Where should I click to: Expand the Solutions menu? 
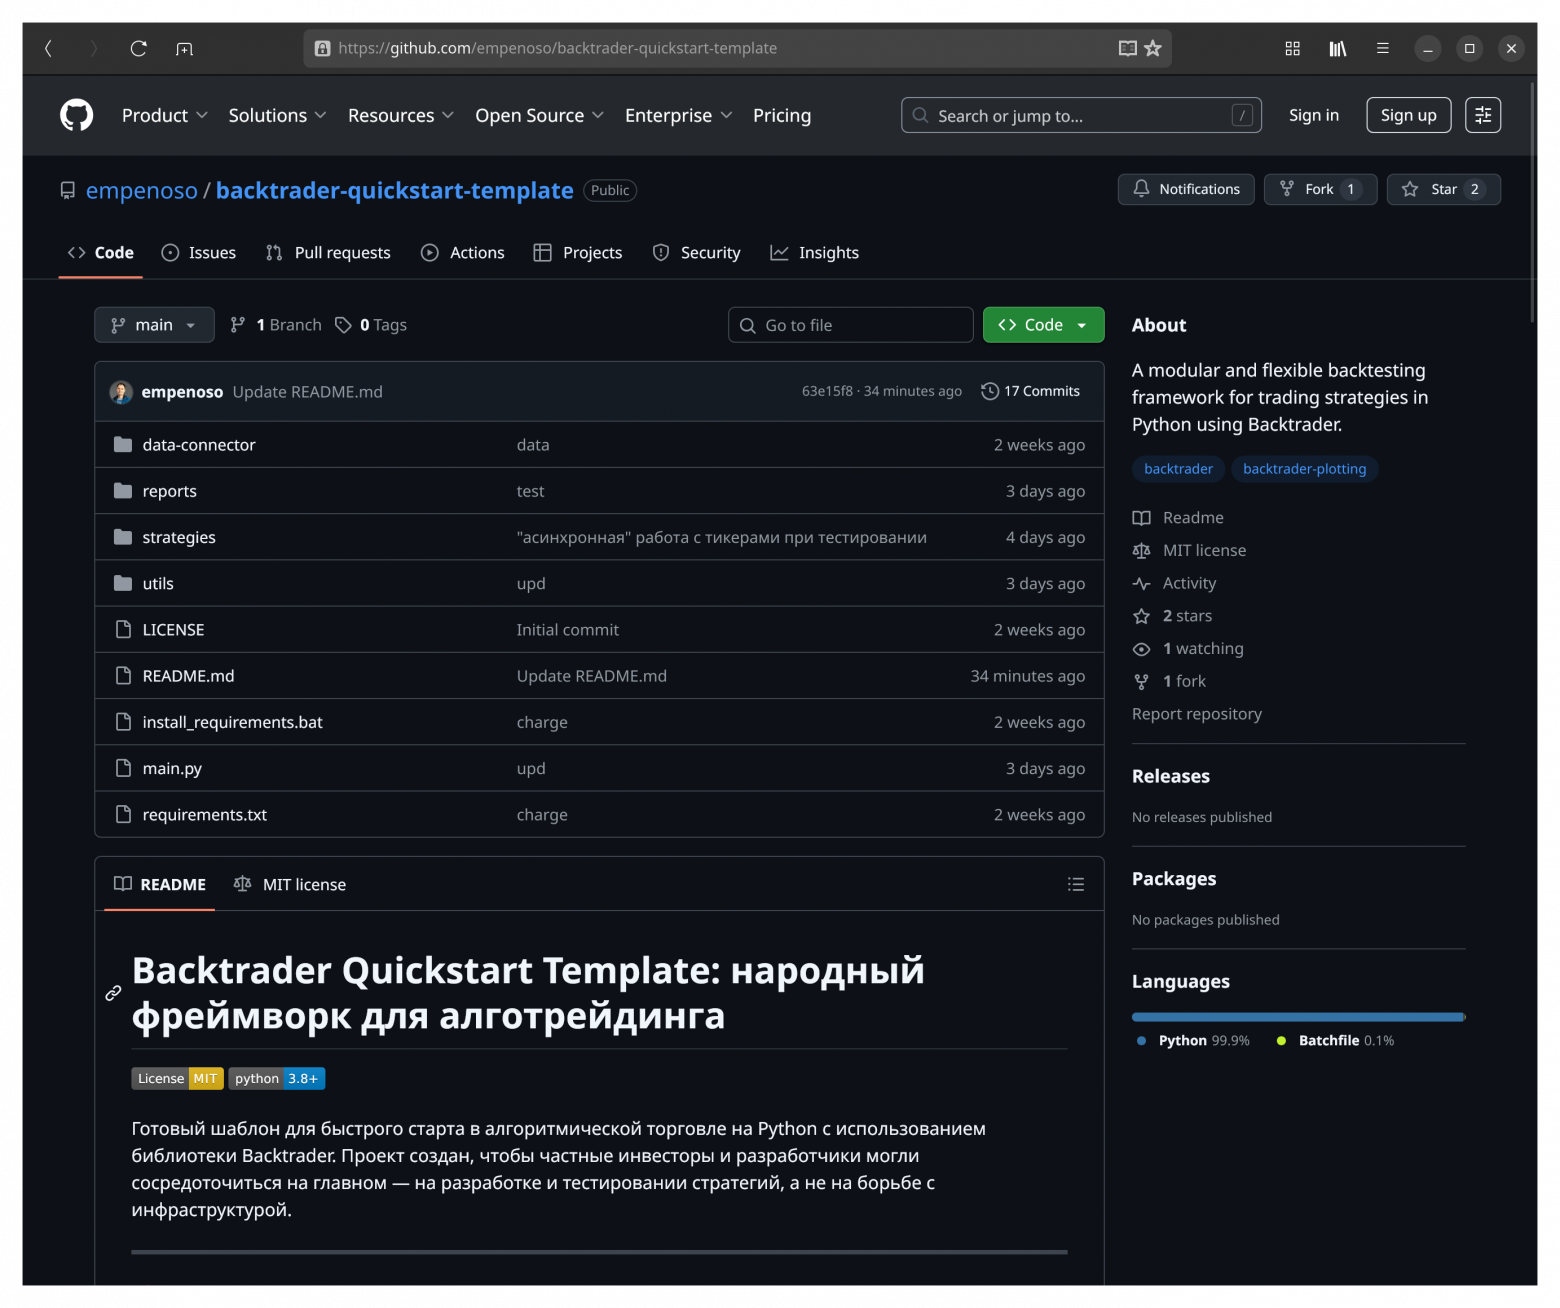277,115
